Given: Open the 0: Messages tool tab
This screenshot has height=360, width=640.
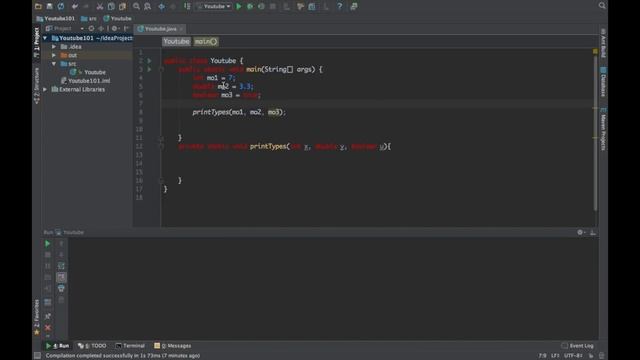Looking at the screenshot, I should point(173,346).
